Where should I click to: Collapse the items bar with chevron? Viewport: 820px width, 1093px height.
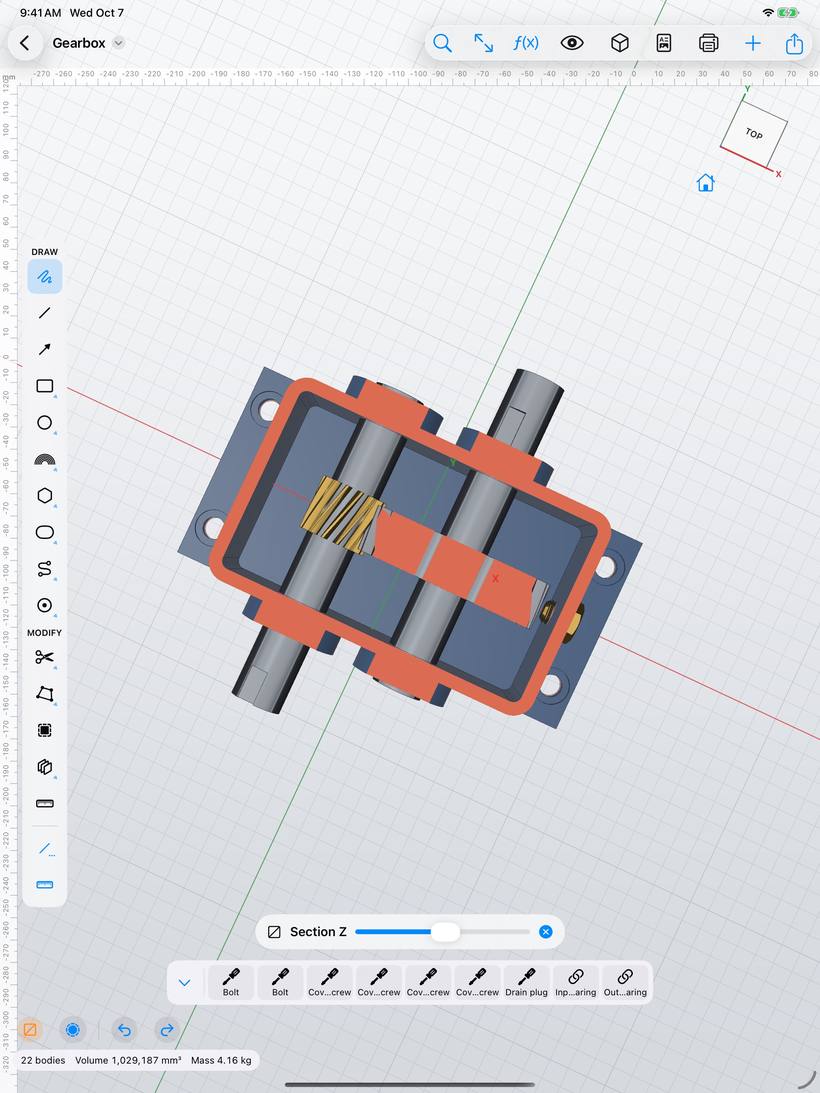184,983
